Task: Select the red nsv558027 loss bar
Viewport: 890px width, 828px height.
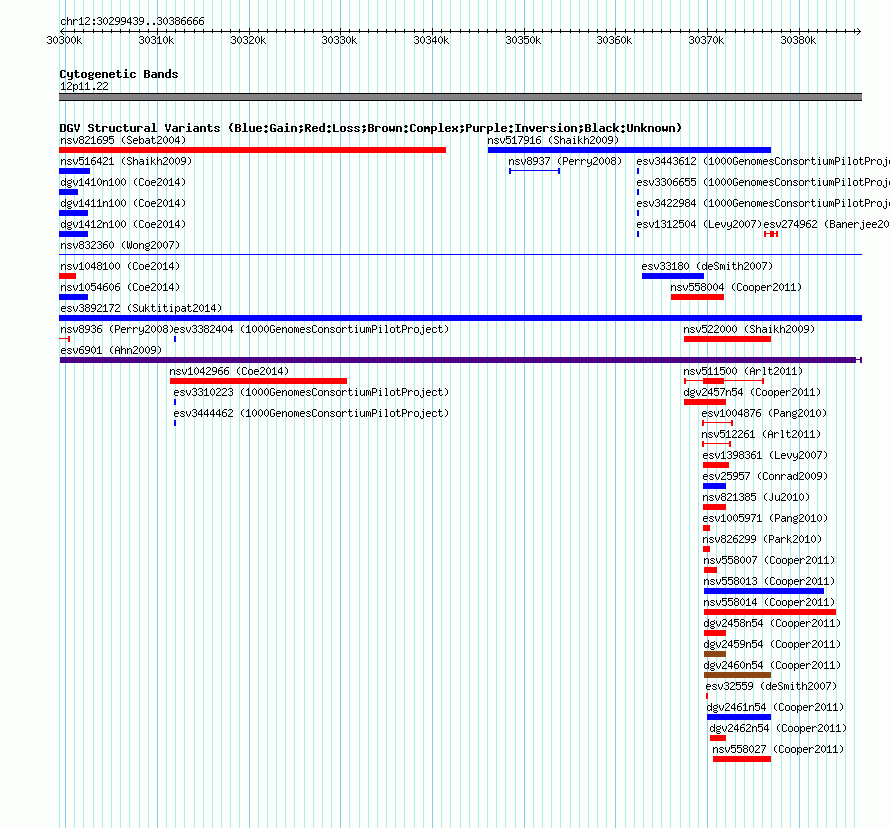Action: point(742,759)
